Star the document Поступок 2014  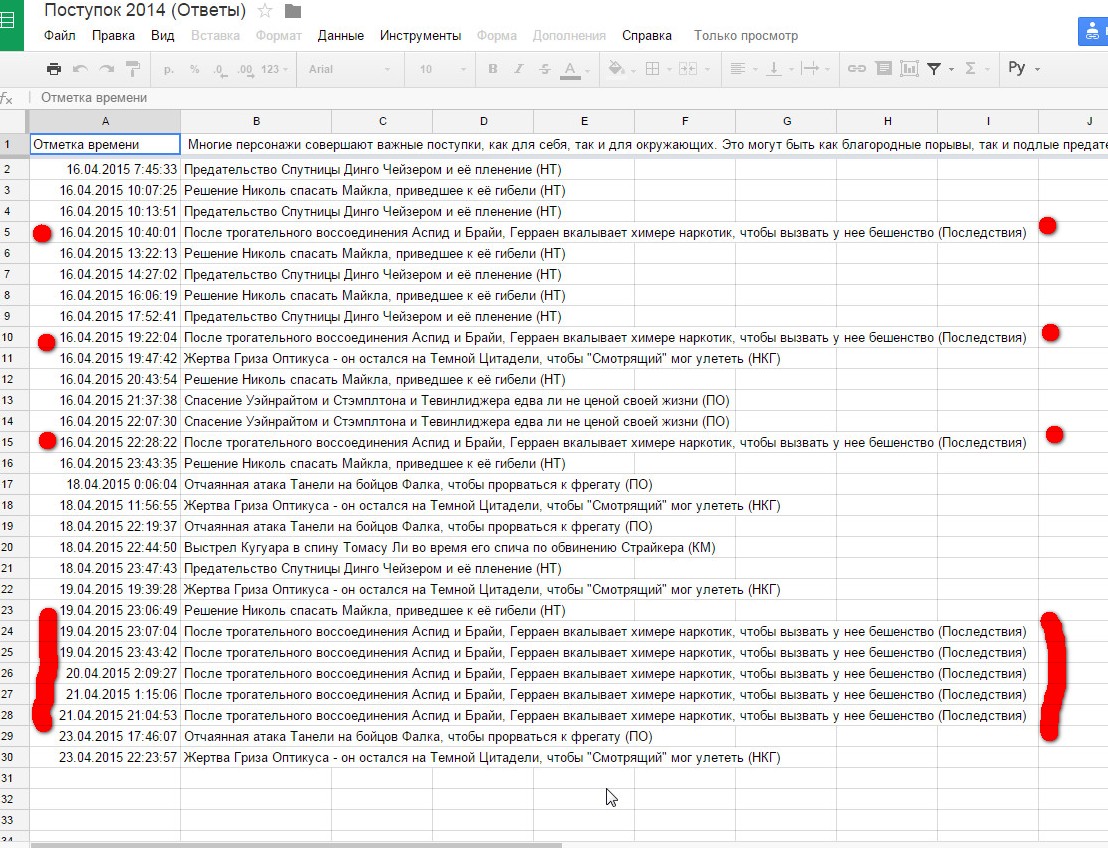click(265, 11)
